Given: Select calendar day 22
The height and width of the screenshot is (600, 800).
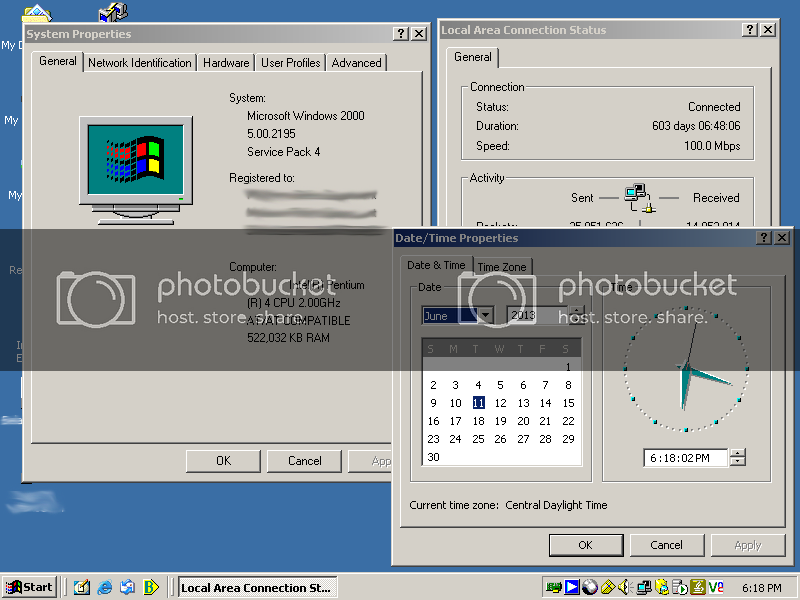Looking at the screenshot, I should (x=568, y=421).
